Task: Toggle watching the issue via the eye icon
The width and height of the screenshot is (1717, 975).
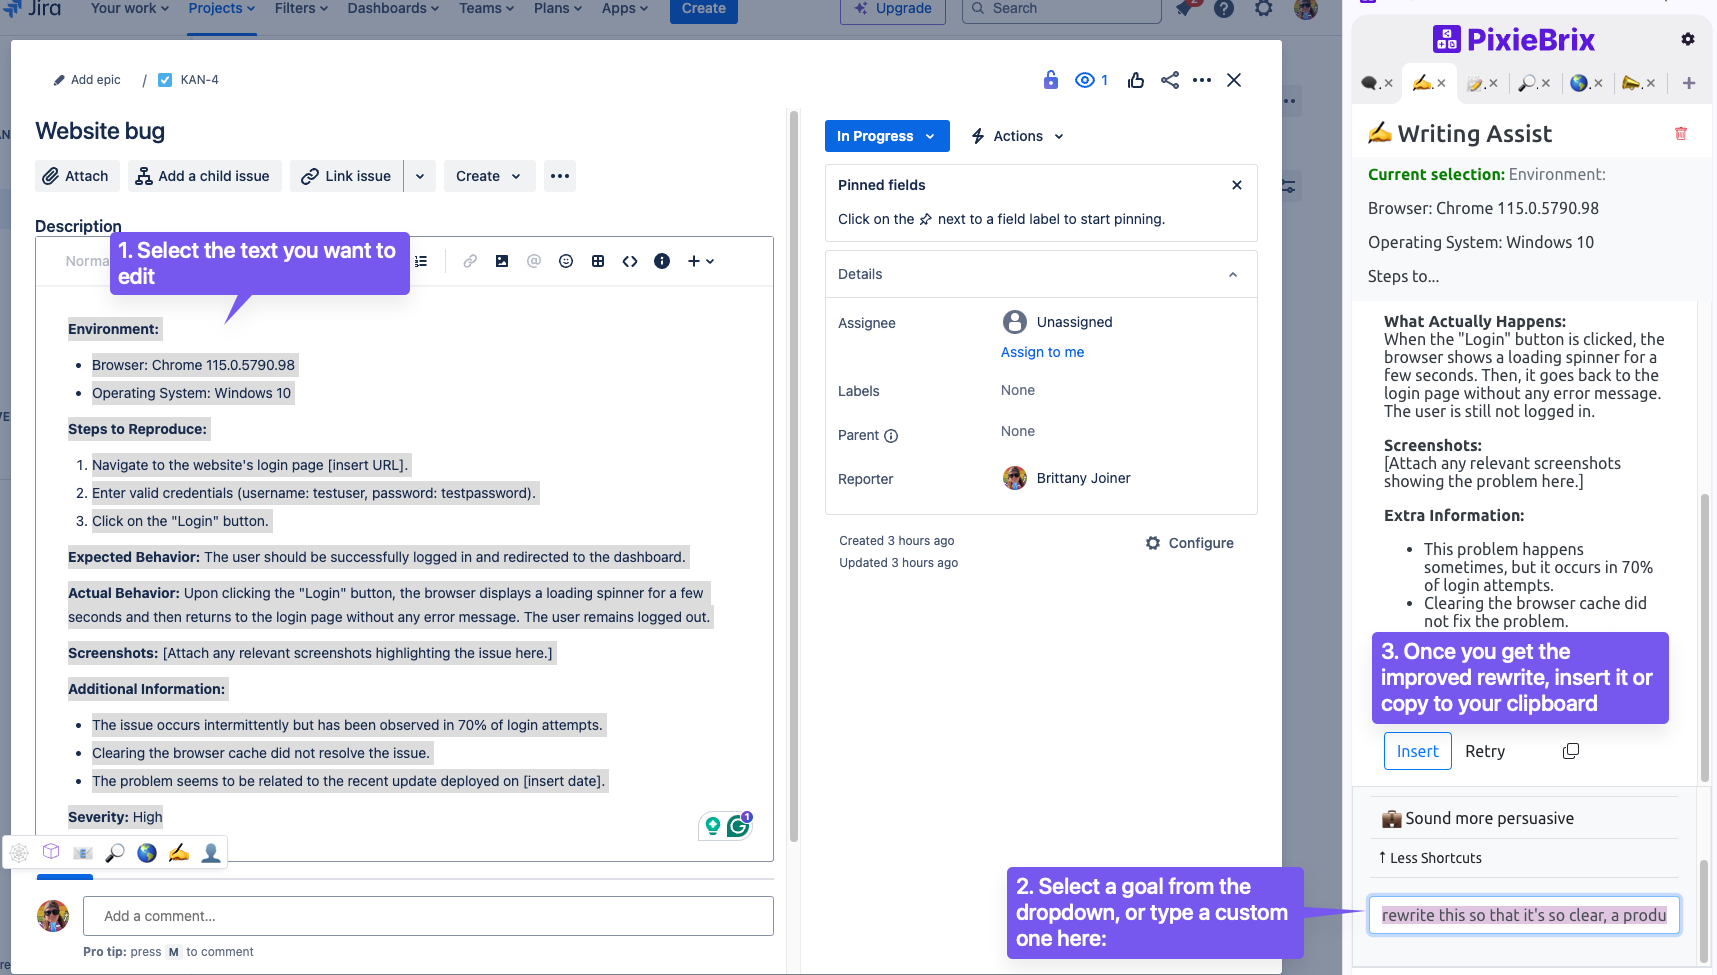Action: 1085,79
